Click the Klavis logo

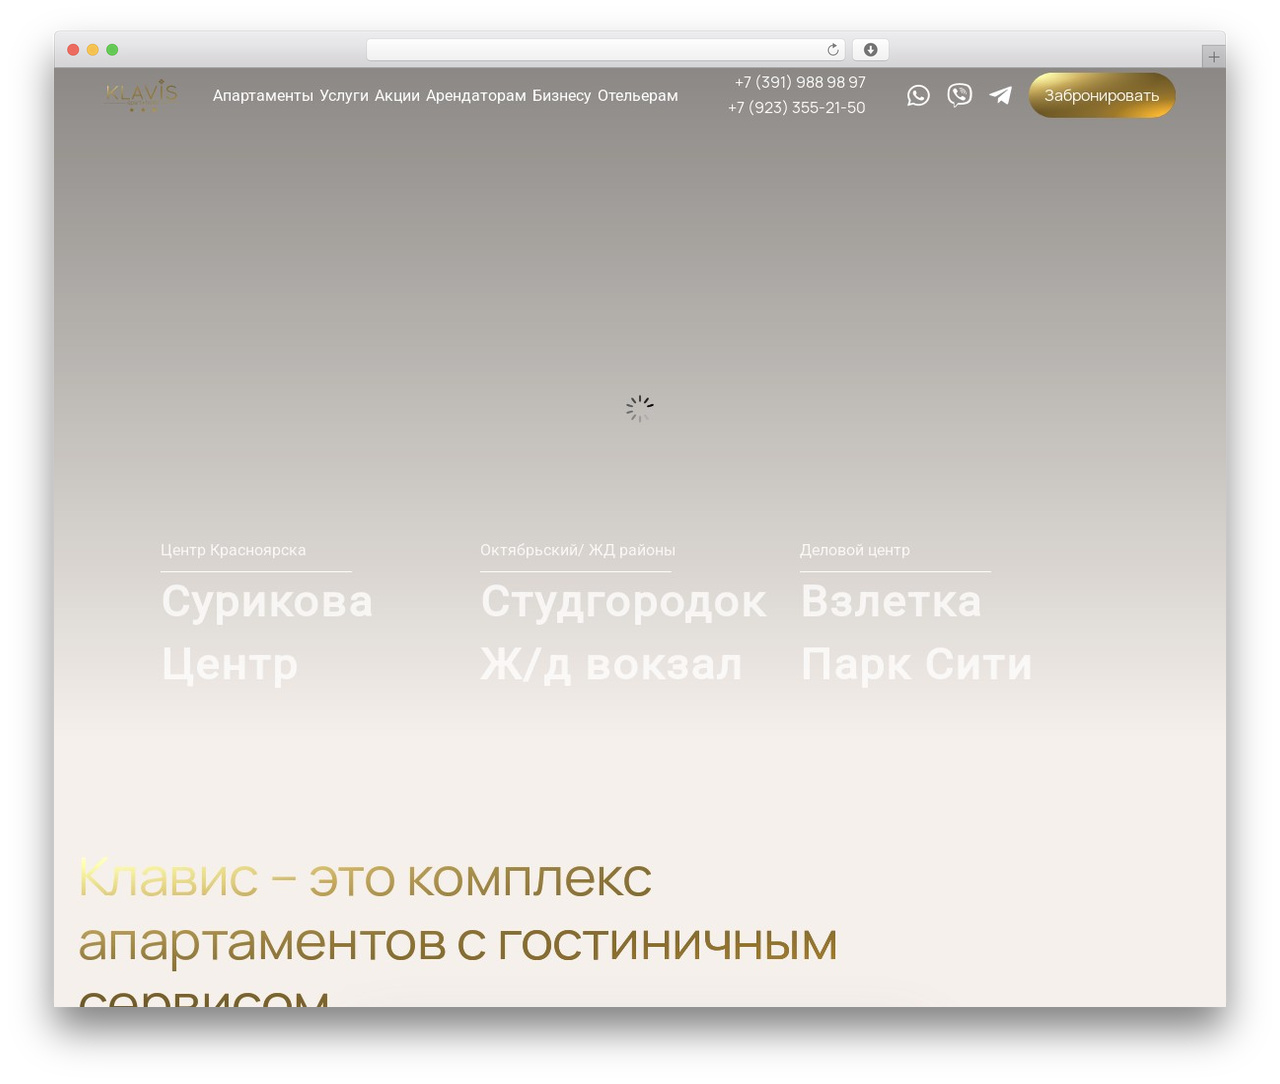pyautogui.click(x=141, y=95)
